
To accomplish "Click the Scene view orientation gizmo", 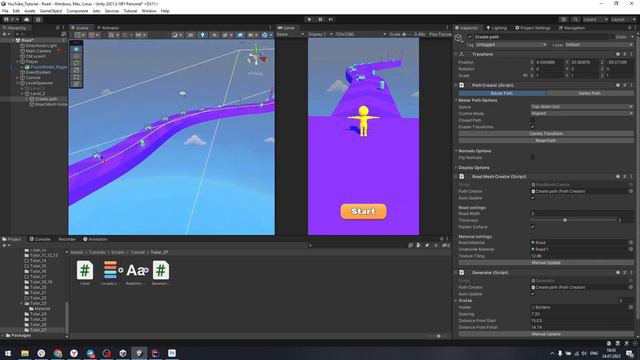I will [x=256, y=56].
